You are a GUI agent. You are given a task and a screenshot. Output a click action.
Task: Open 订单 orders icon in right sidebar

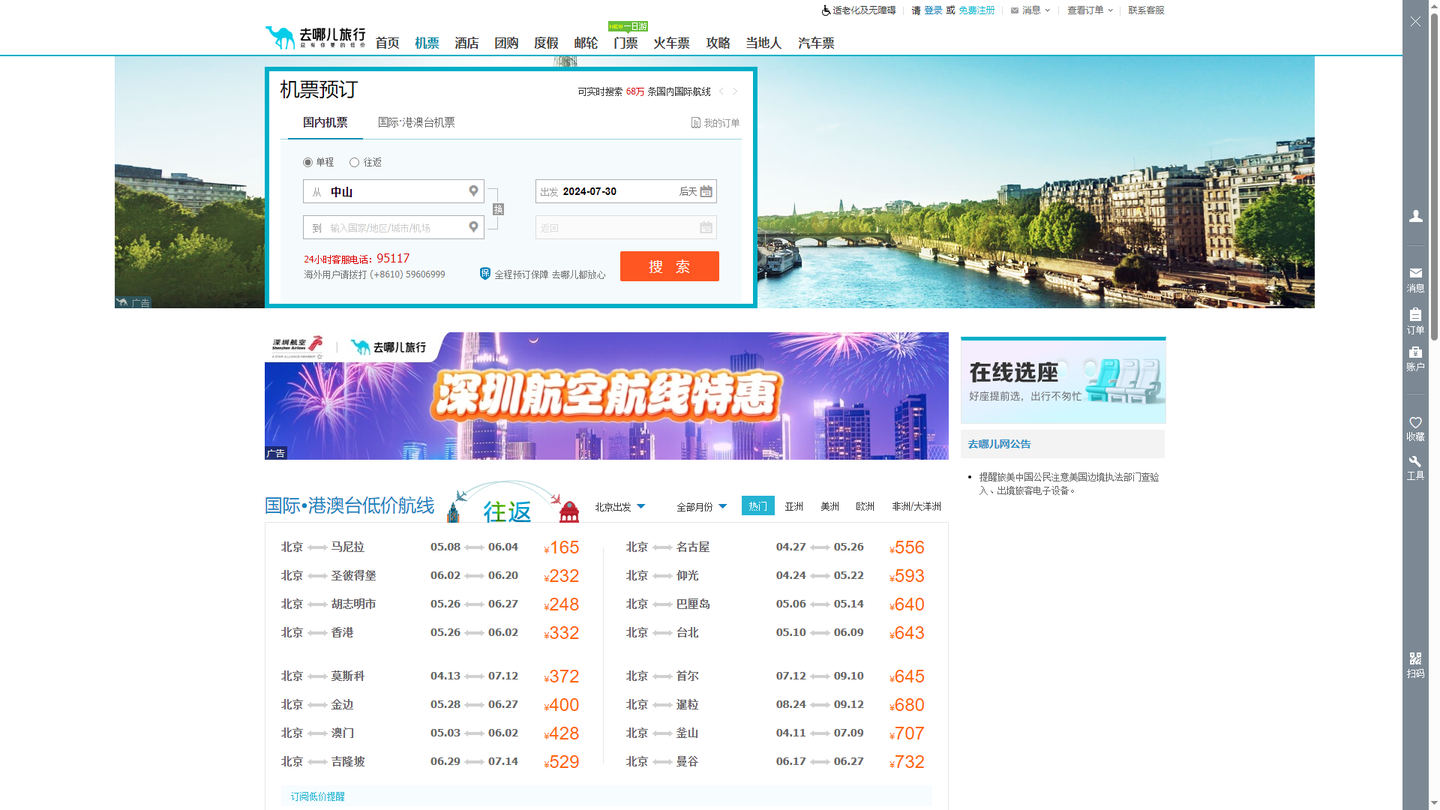(x=1415, y=321)
